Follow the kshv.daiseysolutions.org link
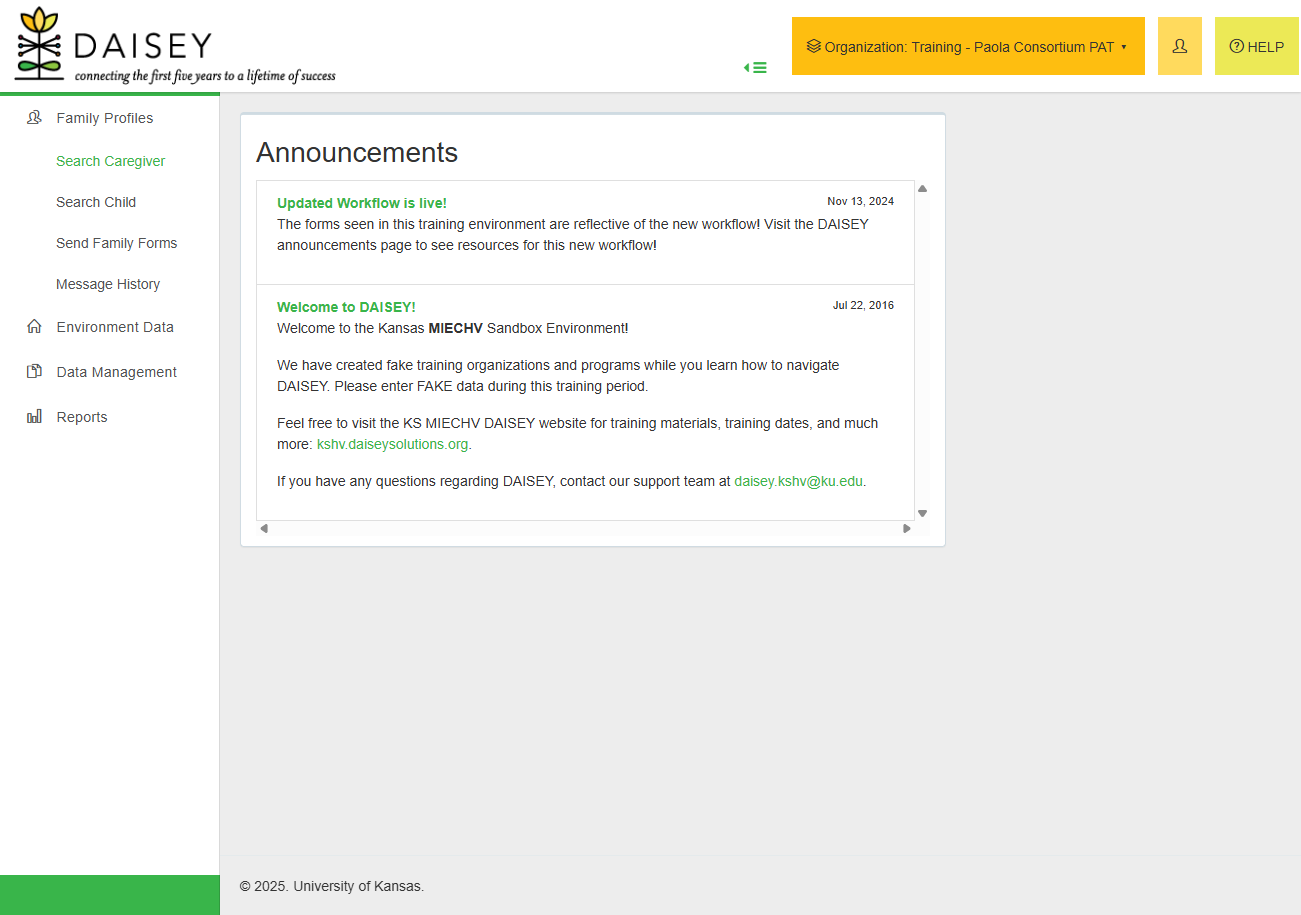Image resolution: width=1301 pixels, height=915 pixels. tap(393, 444)
